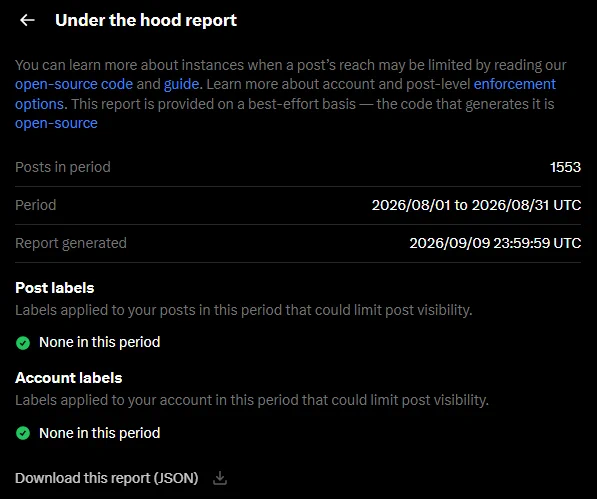Click the "Posts in period" label
This screenshot has height=499, width=597.
[63, 167]
